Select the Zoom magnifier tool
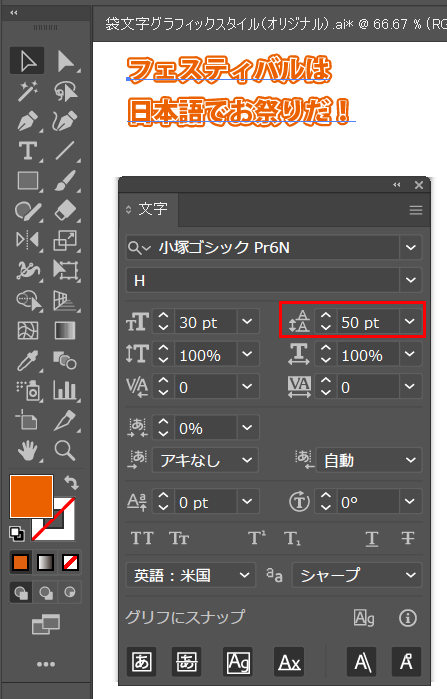 65,450
